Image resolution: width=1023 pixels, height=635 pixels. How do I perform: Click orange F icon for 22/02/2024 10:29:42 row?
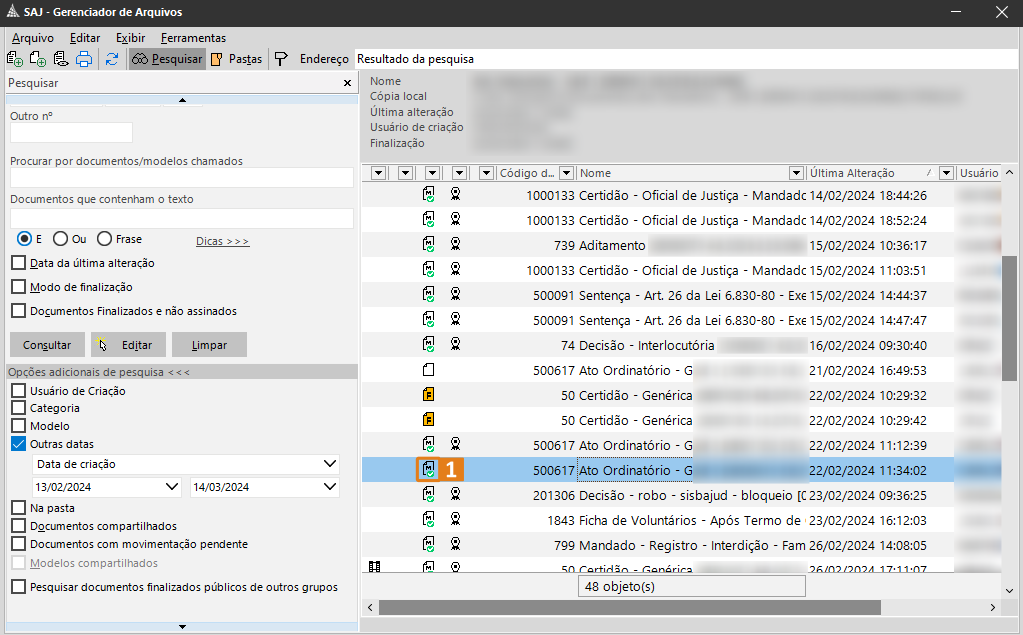(429, 420)
